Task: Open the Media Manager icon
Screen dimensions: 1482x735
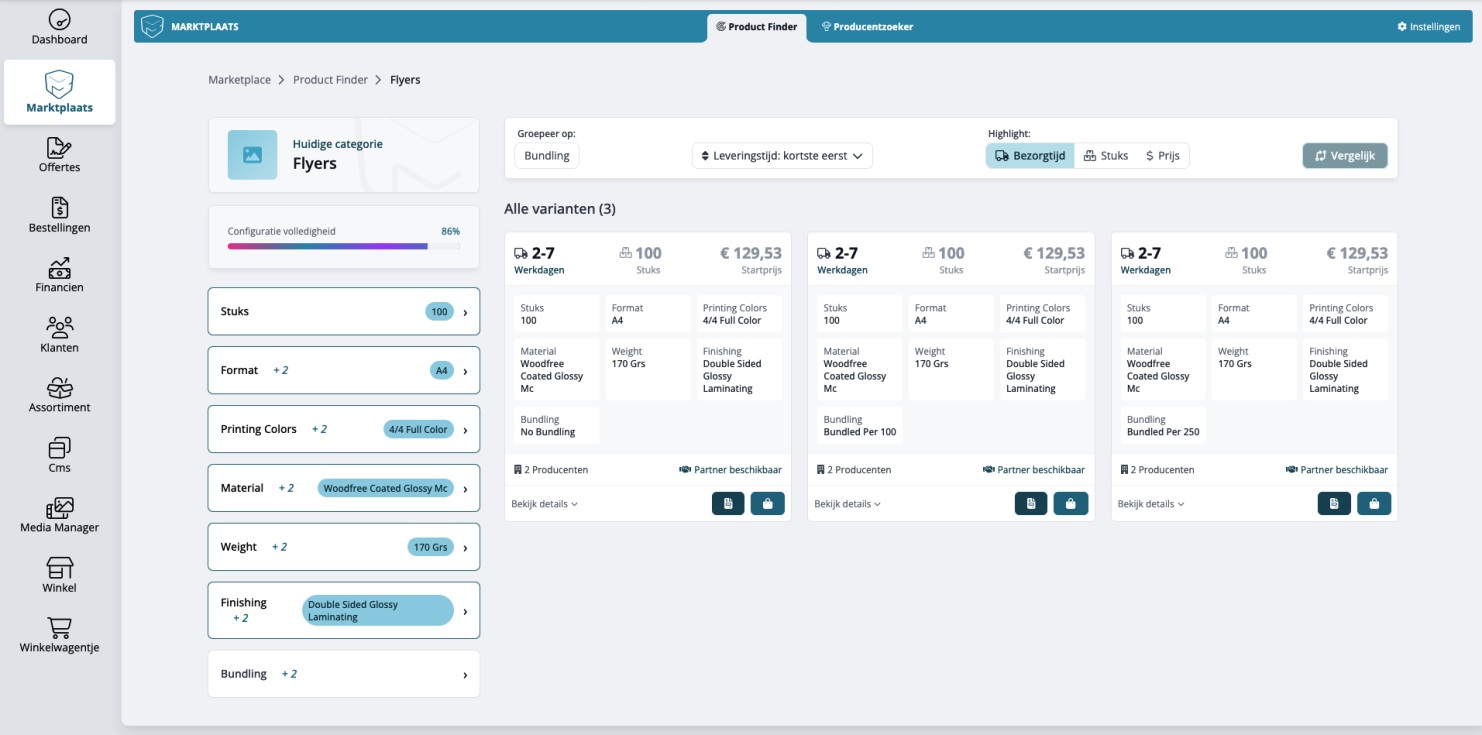Action: coord(59,515)
